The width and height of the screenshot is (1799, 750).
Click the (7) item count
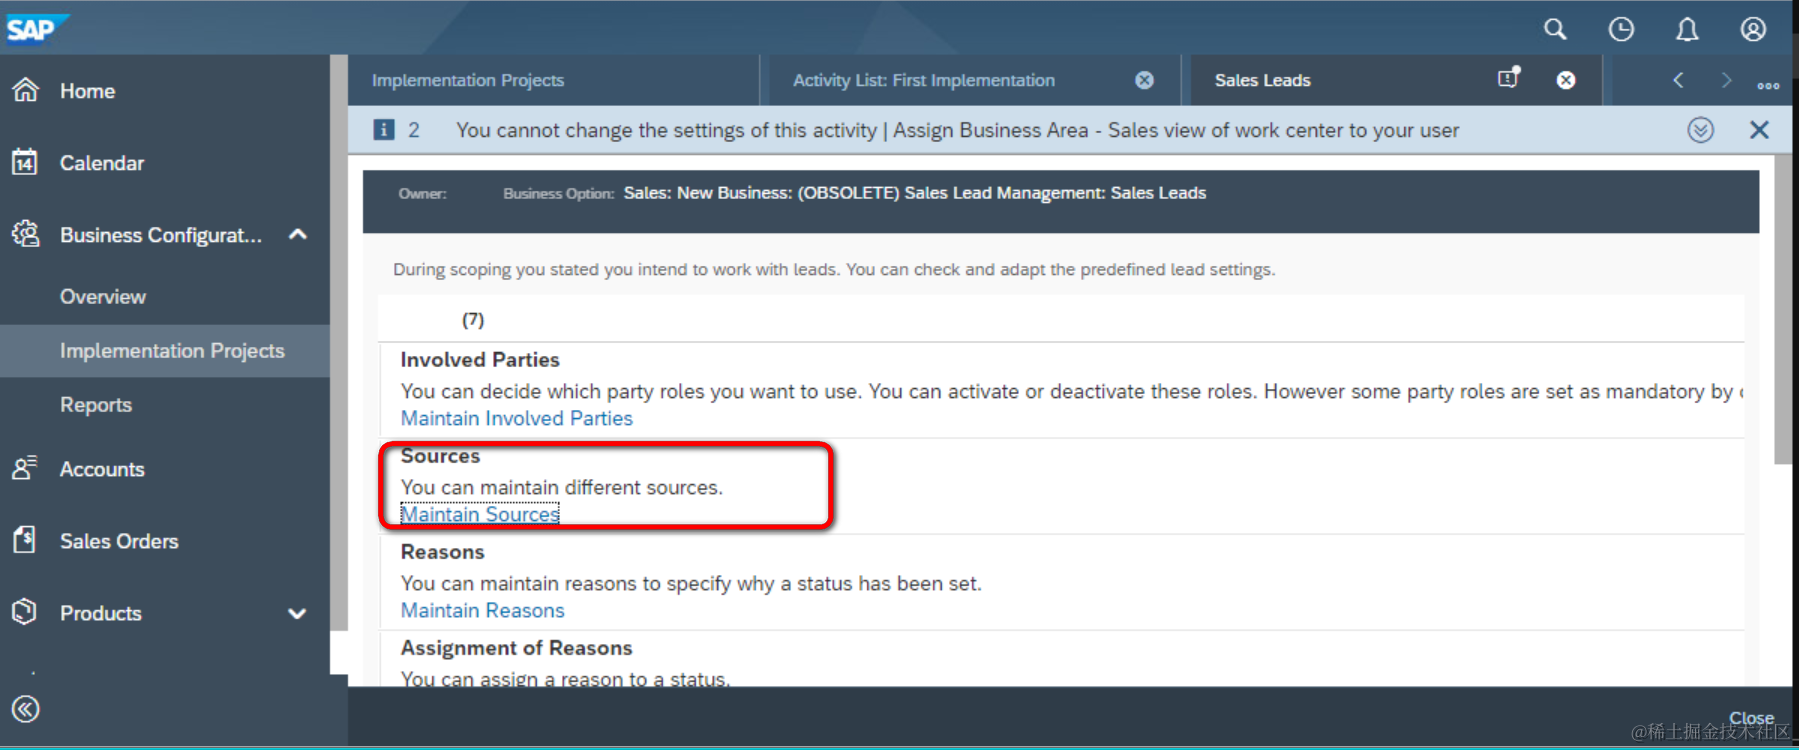pyautogui.click(x=473, y=320)
